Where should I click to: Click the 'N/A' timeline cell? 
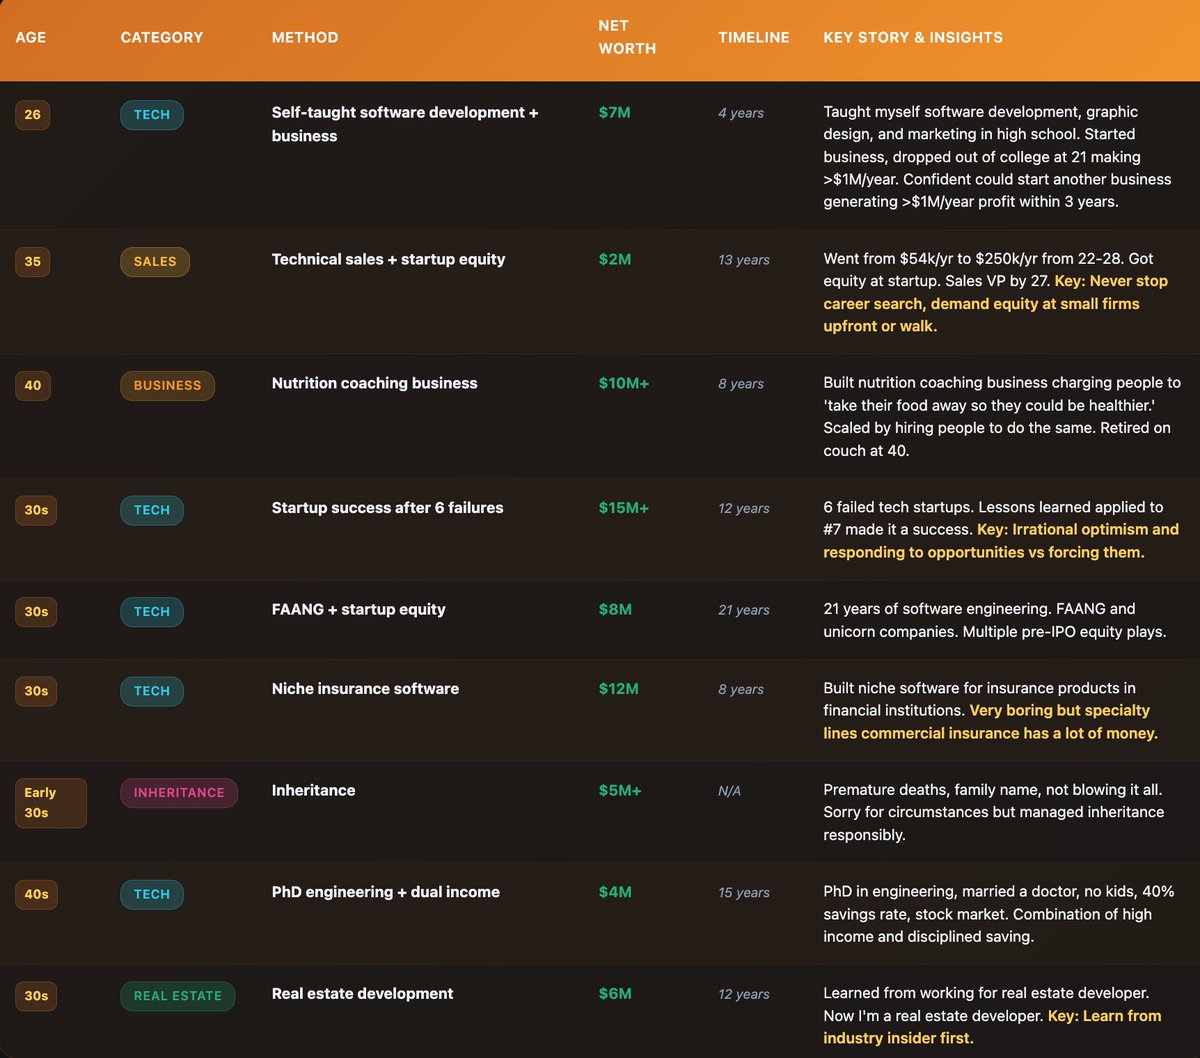730,791
